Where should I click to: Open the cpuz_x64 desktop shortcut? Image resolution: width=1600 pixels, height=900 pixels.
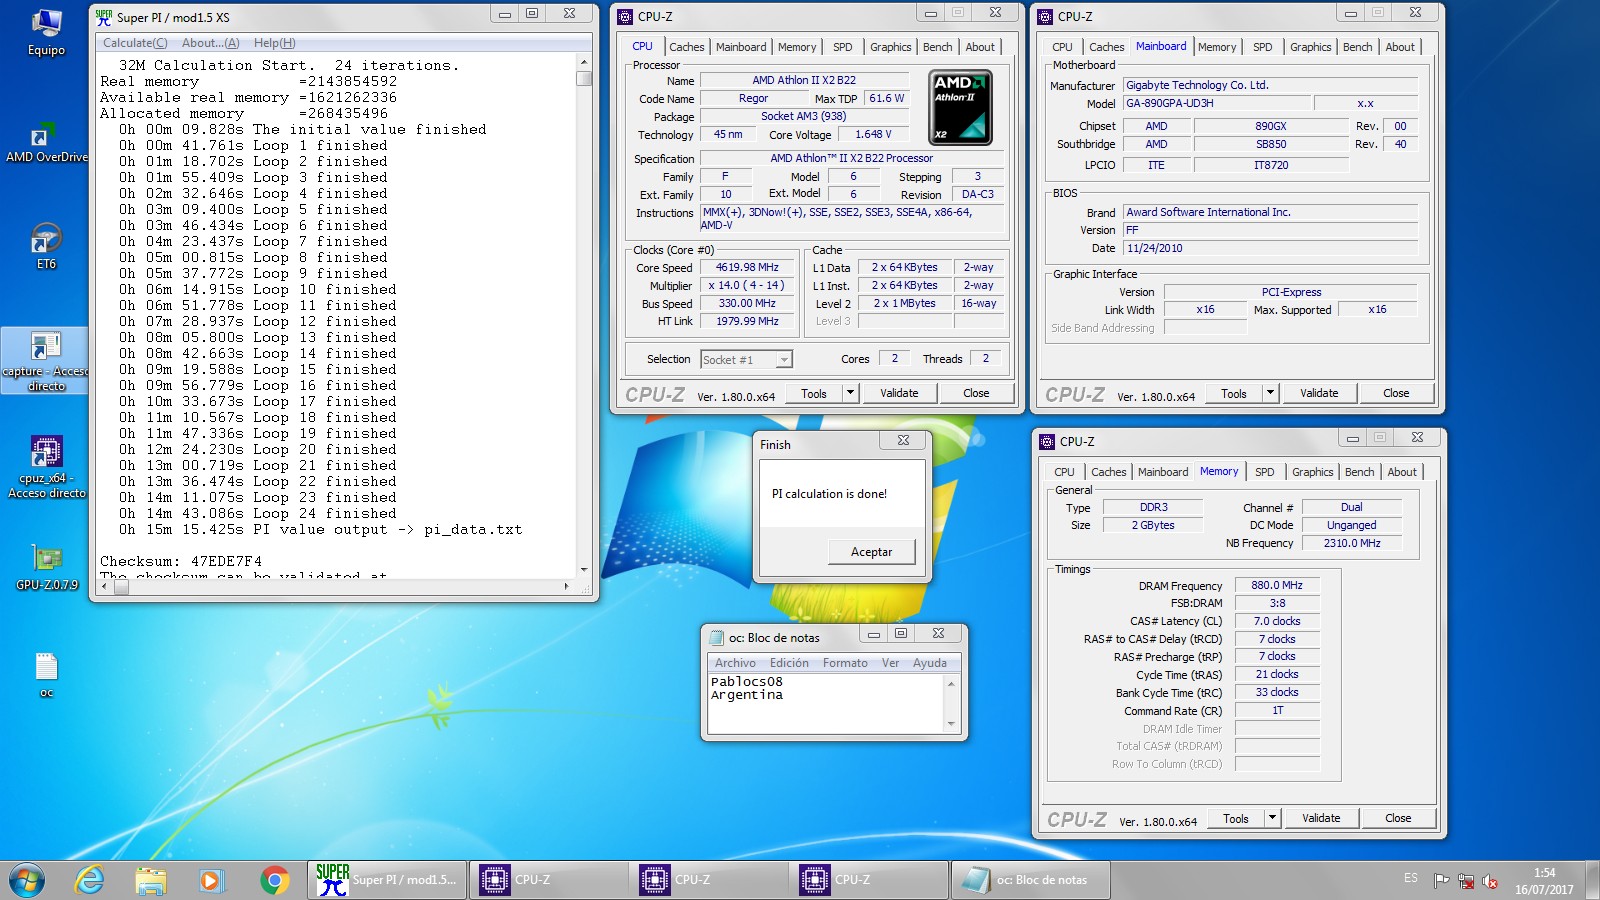pyautogui.click(x=46, y=466)
